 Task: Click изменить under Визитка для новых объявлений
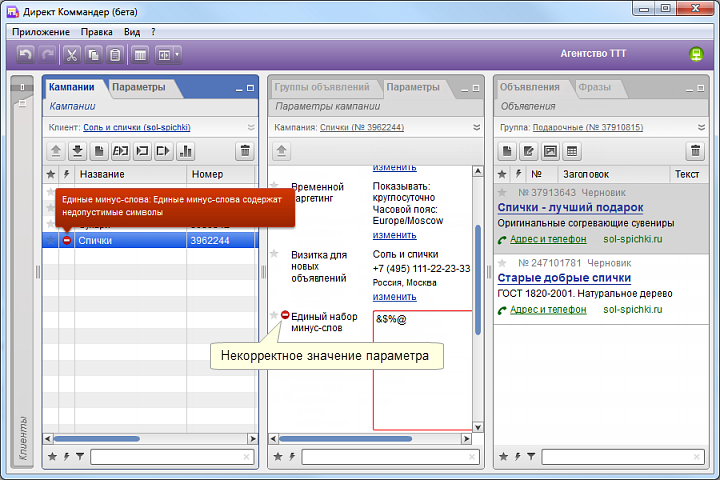click(394, 297)
